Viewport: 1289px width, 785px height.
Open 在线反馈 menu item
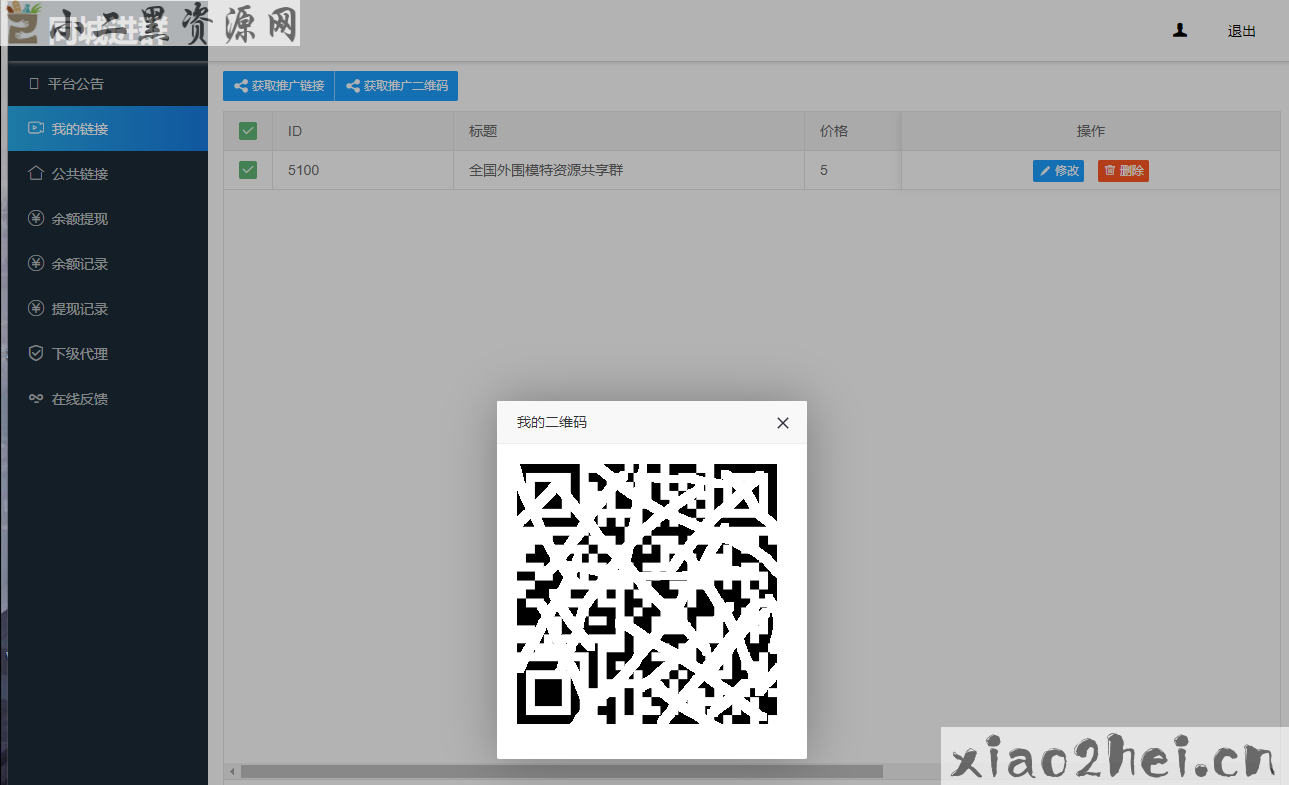coord(108,399)
